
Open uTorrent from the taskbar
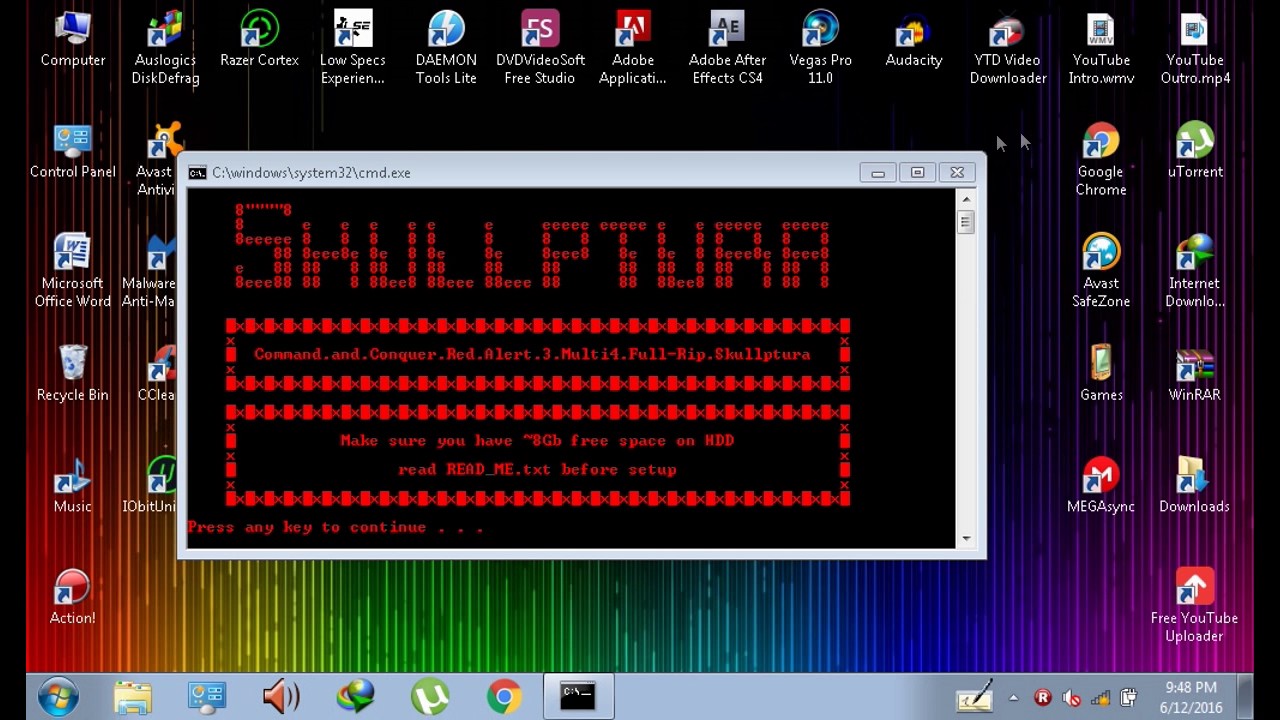(430, 697)
